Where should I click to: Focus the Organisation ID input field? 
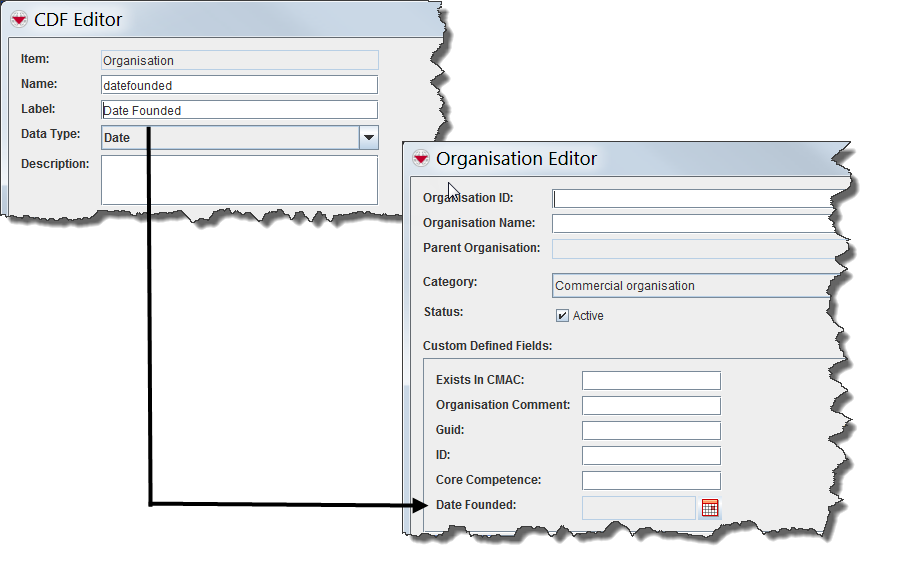[x=692, y=198]
